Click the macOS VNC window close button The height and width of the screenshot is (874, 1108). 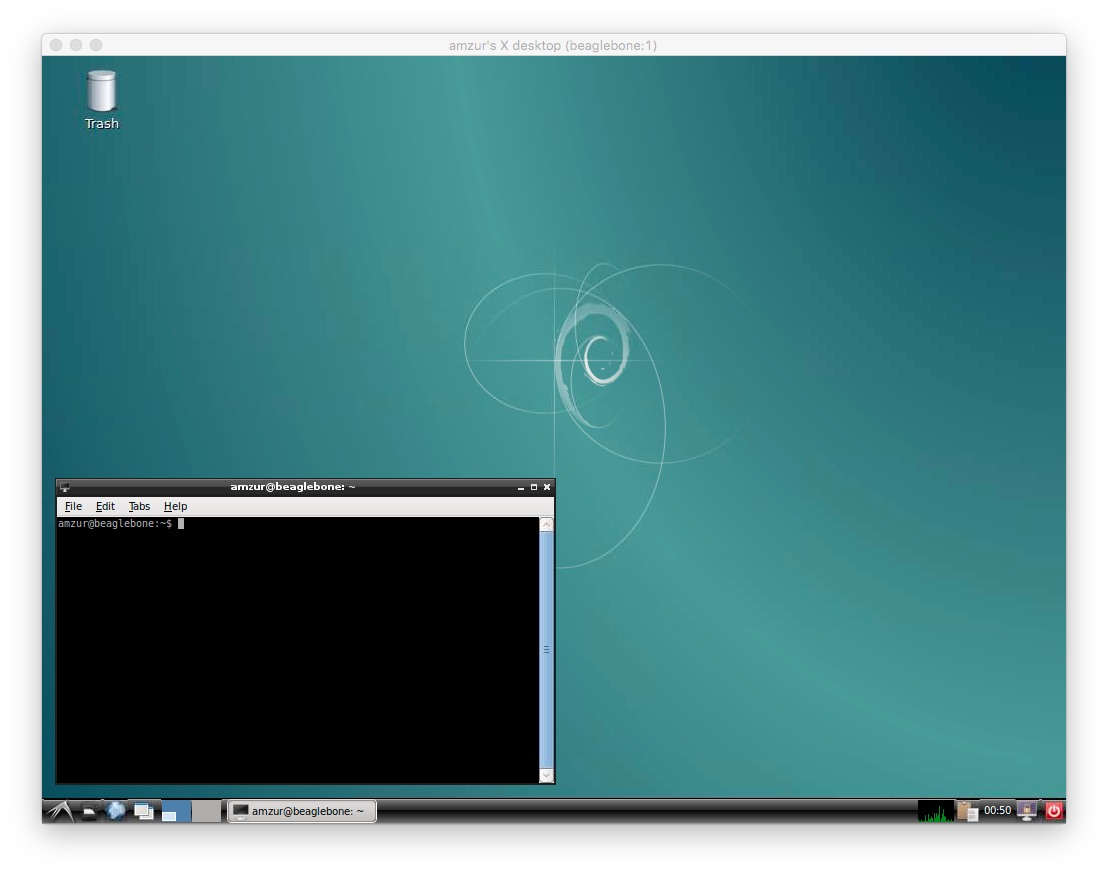point(57,45)
